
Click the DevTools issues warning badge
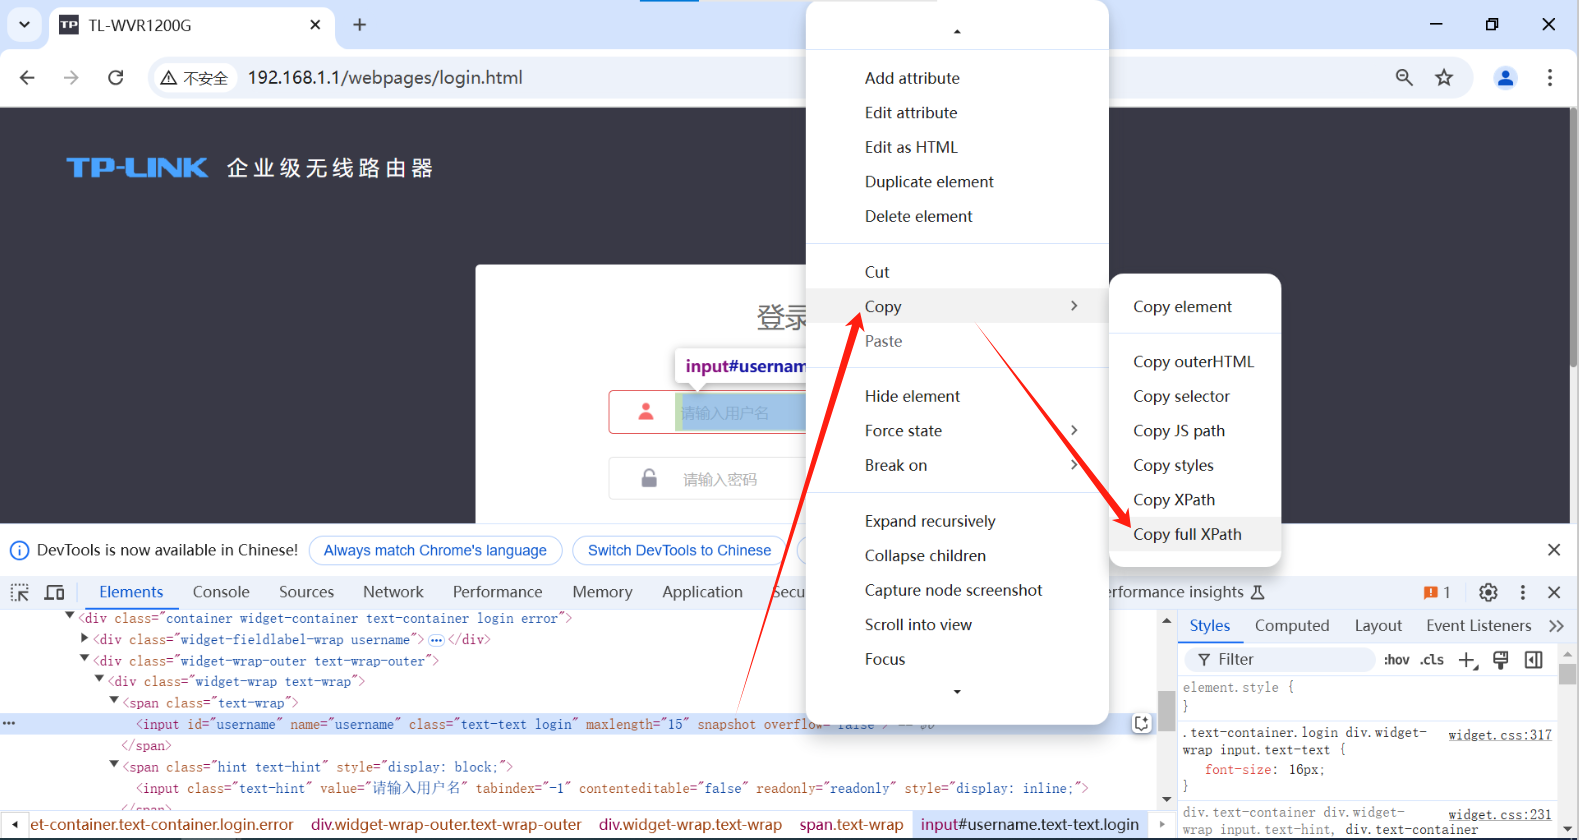pos(1436,592)
